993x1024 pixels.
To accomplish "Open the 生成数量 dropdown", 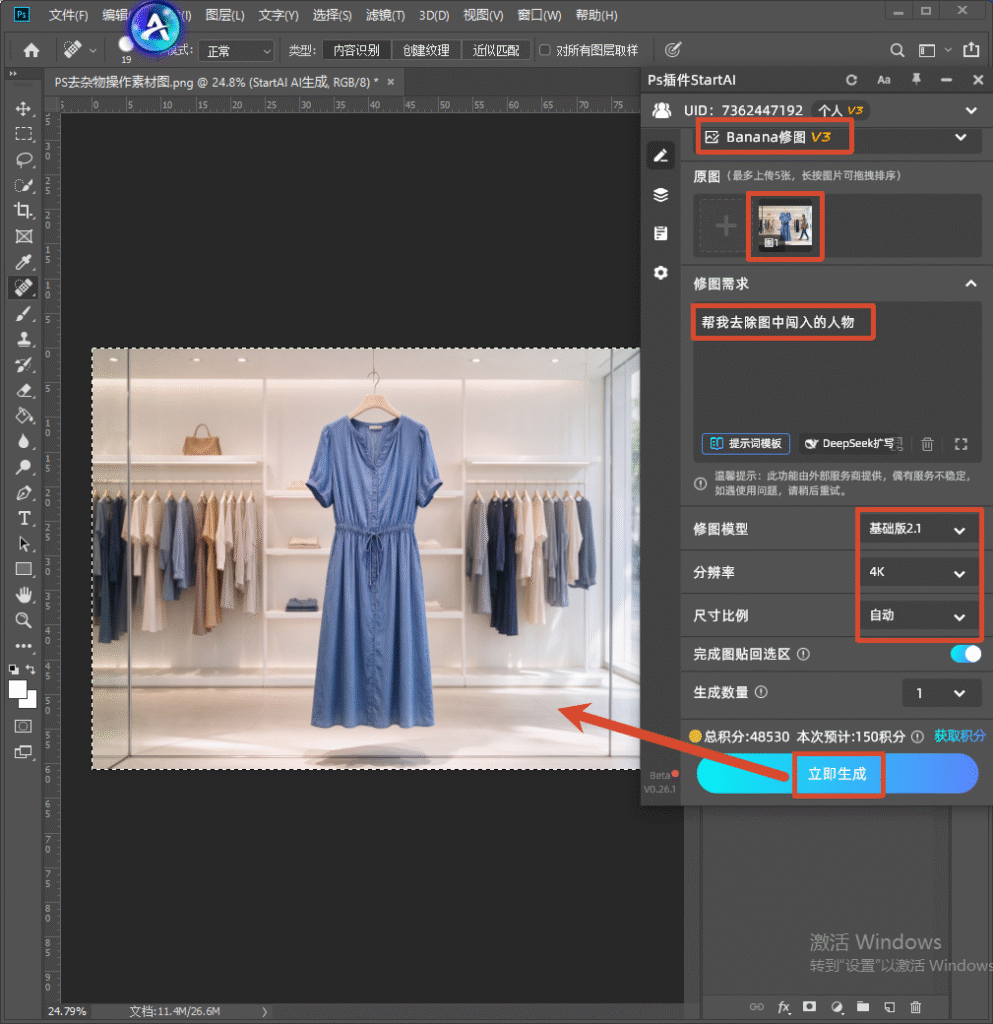I will click(x=941, y=693).
